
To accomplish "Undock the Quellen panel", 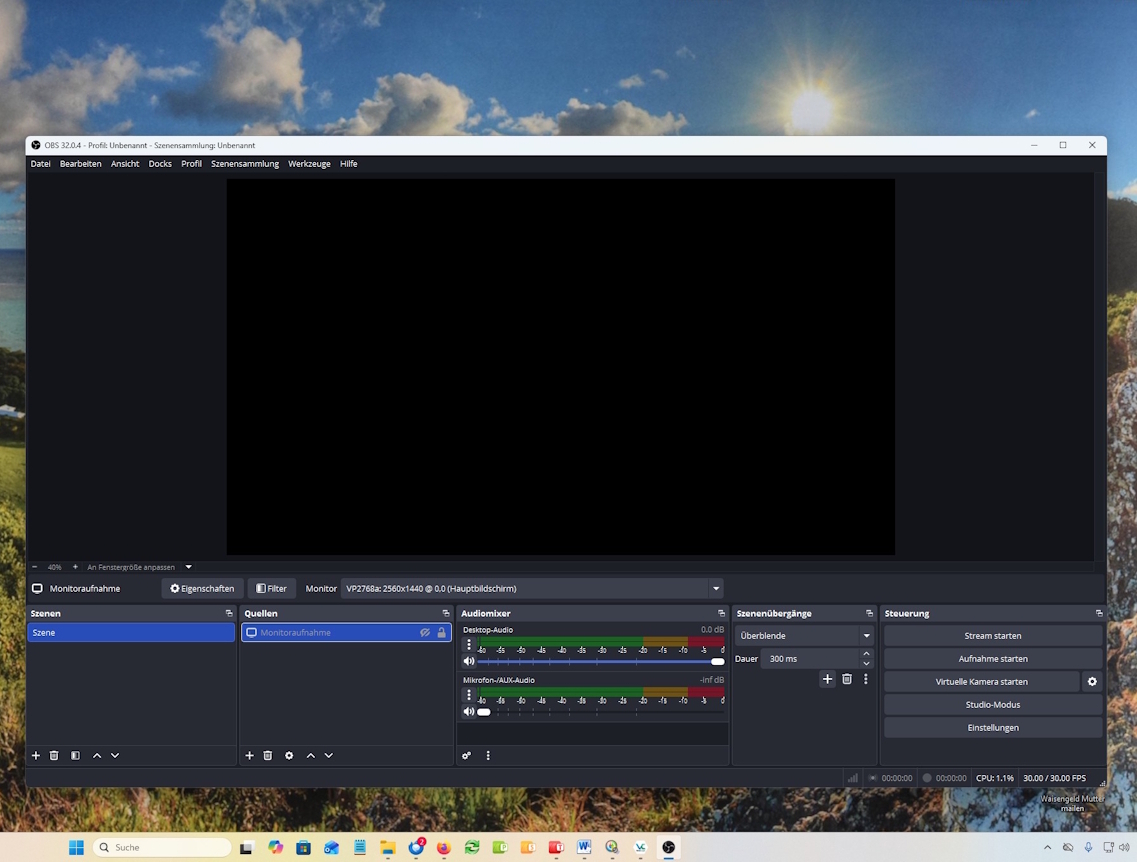I will (x=446, y=613).
